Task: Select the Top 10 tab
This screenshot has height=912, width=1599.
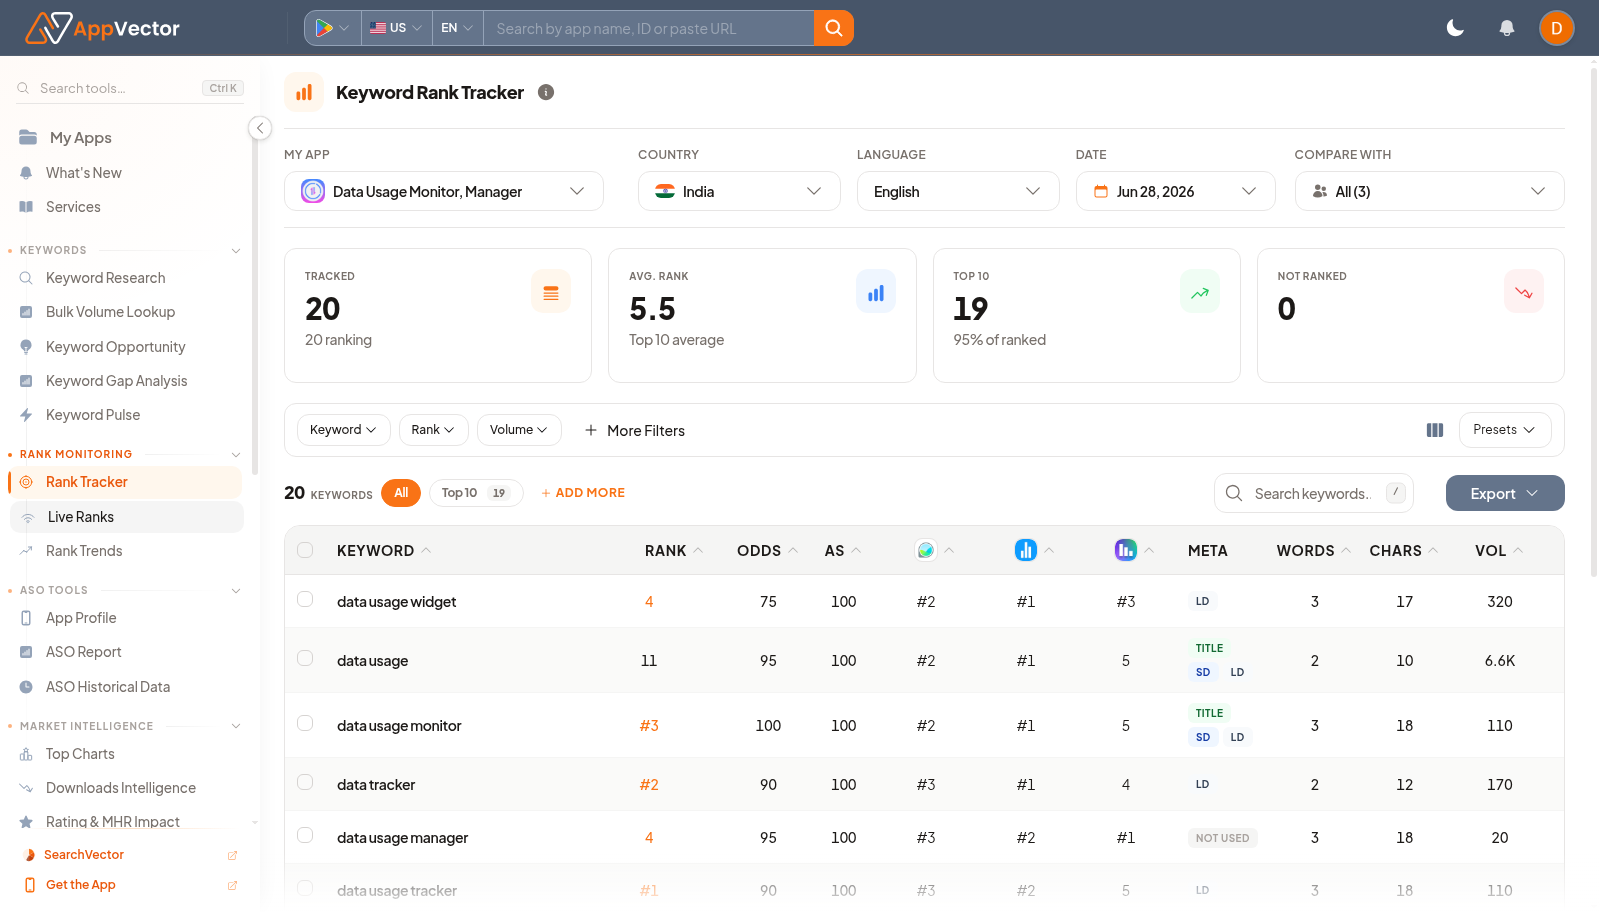Action: tap(476, 493)
